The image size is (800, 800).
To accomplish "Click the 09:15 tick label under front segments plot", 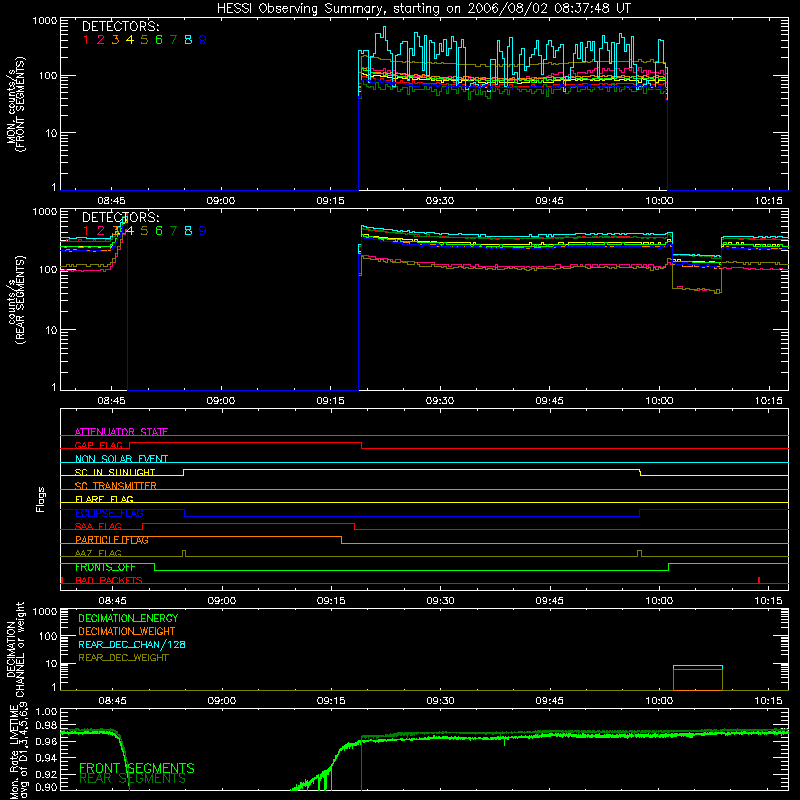I will click(330, 201).
